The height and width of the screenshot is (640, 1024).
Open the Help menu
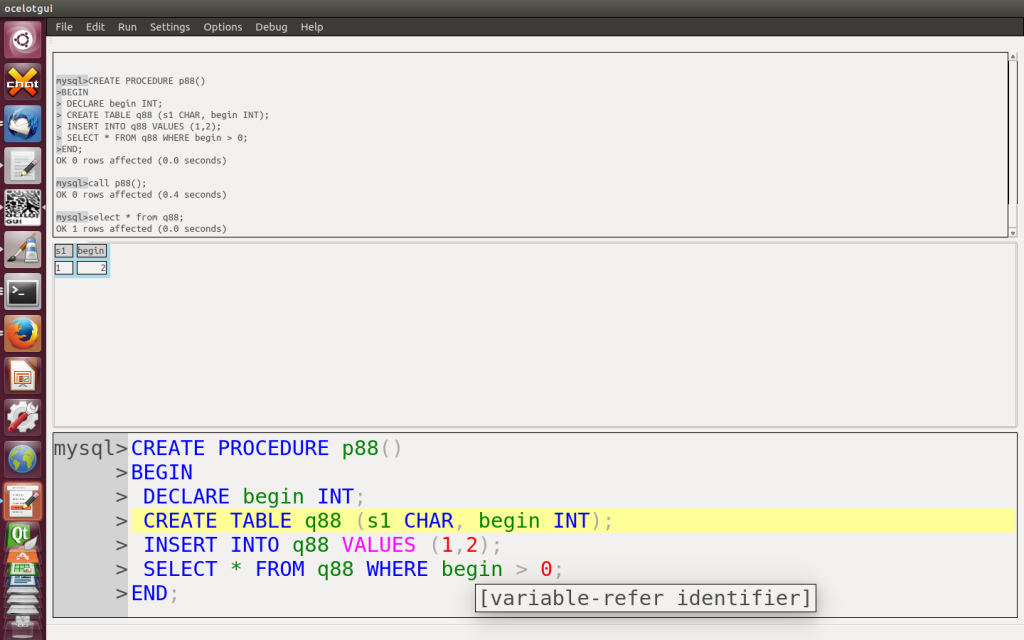(x=312, y=27)
